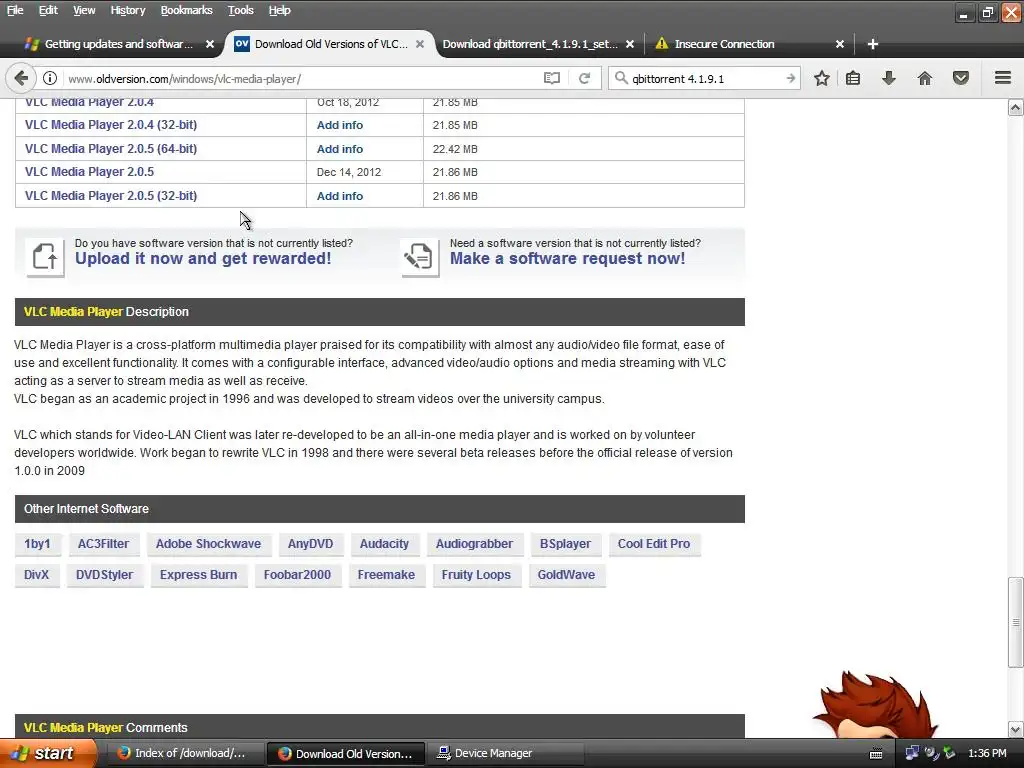Open the History menu

point(127,10)
